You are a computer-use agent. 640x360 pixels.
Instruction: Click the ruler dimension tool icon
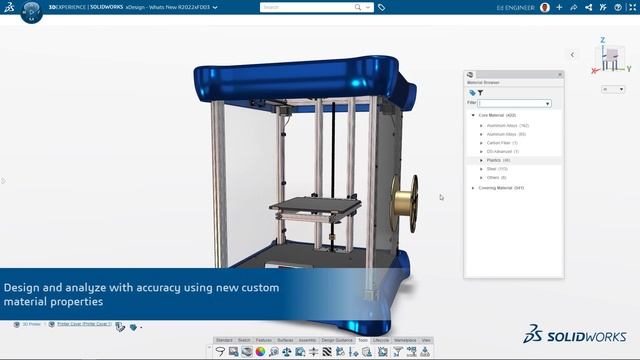[x=354, y=351]
